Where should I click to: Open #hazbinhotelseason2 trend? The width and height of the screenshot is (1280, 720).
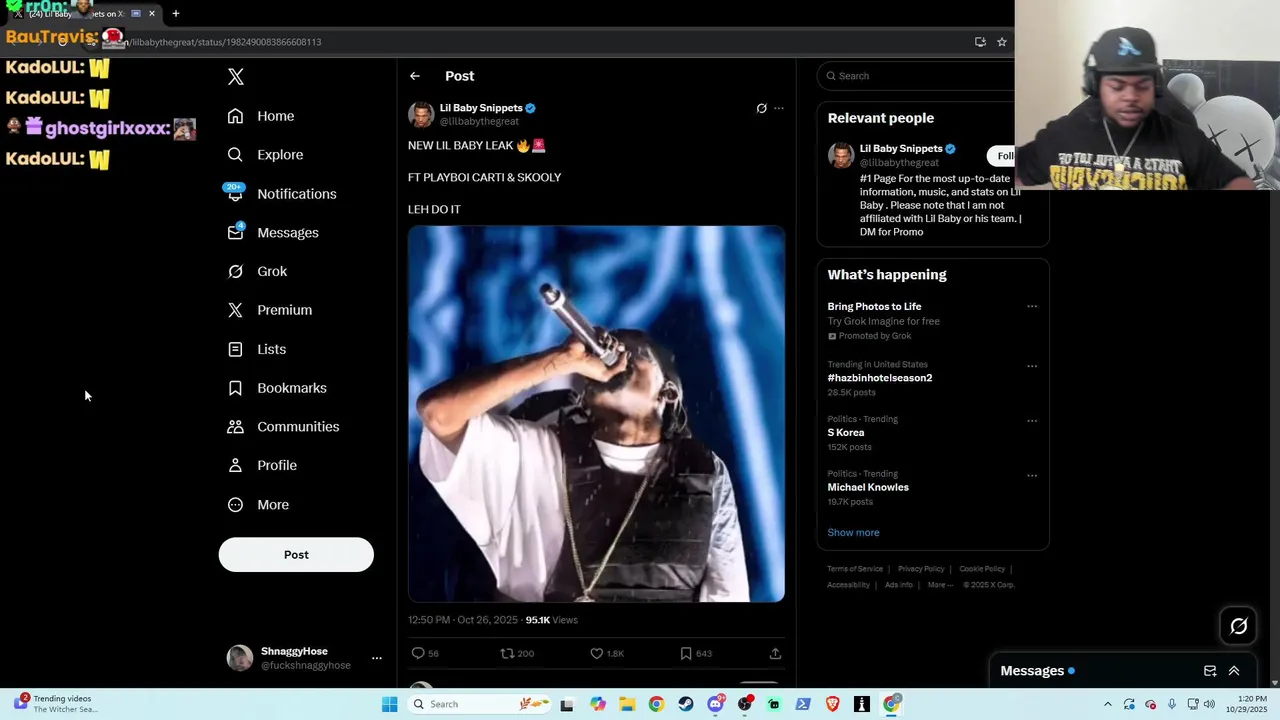[880, 378]
